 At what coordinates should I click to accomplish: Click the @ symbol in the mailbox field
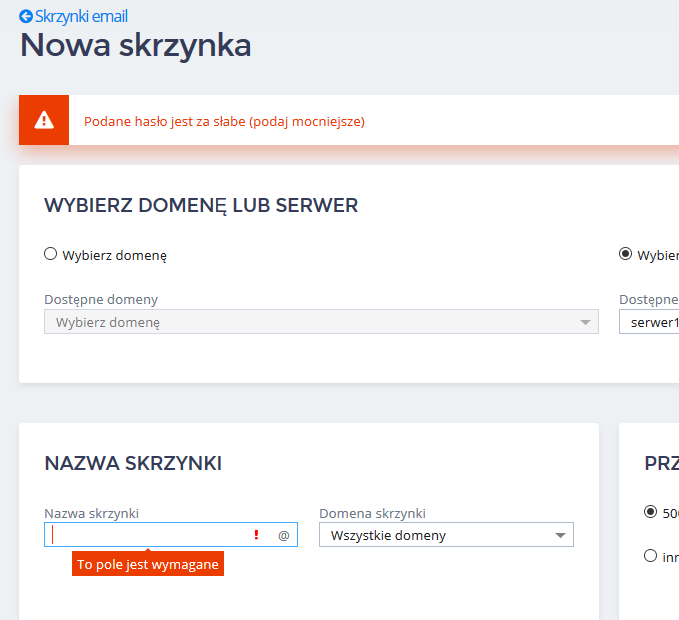284,536
